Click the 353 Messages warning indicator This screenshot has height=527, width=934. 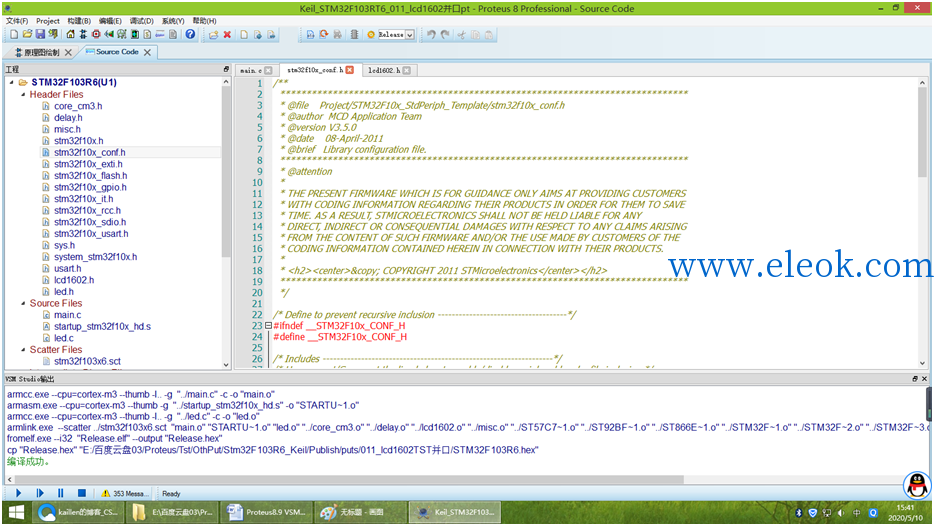coord(123,494)
